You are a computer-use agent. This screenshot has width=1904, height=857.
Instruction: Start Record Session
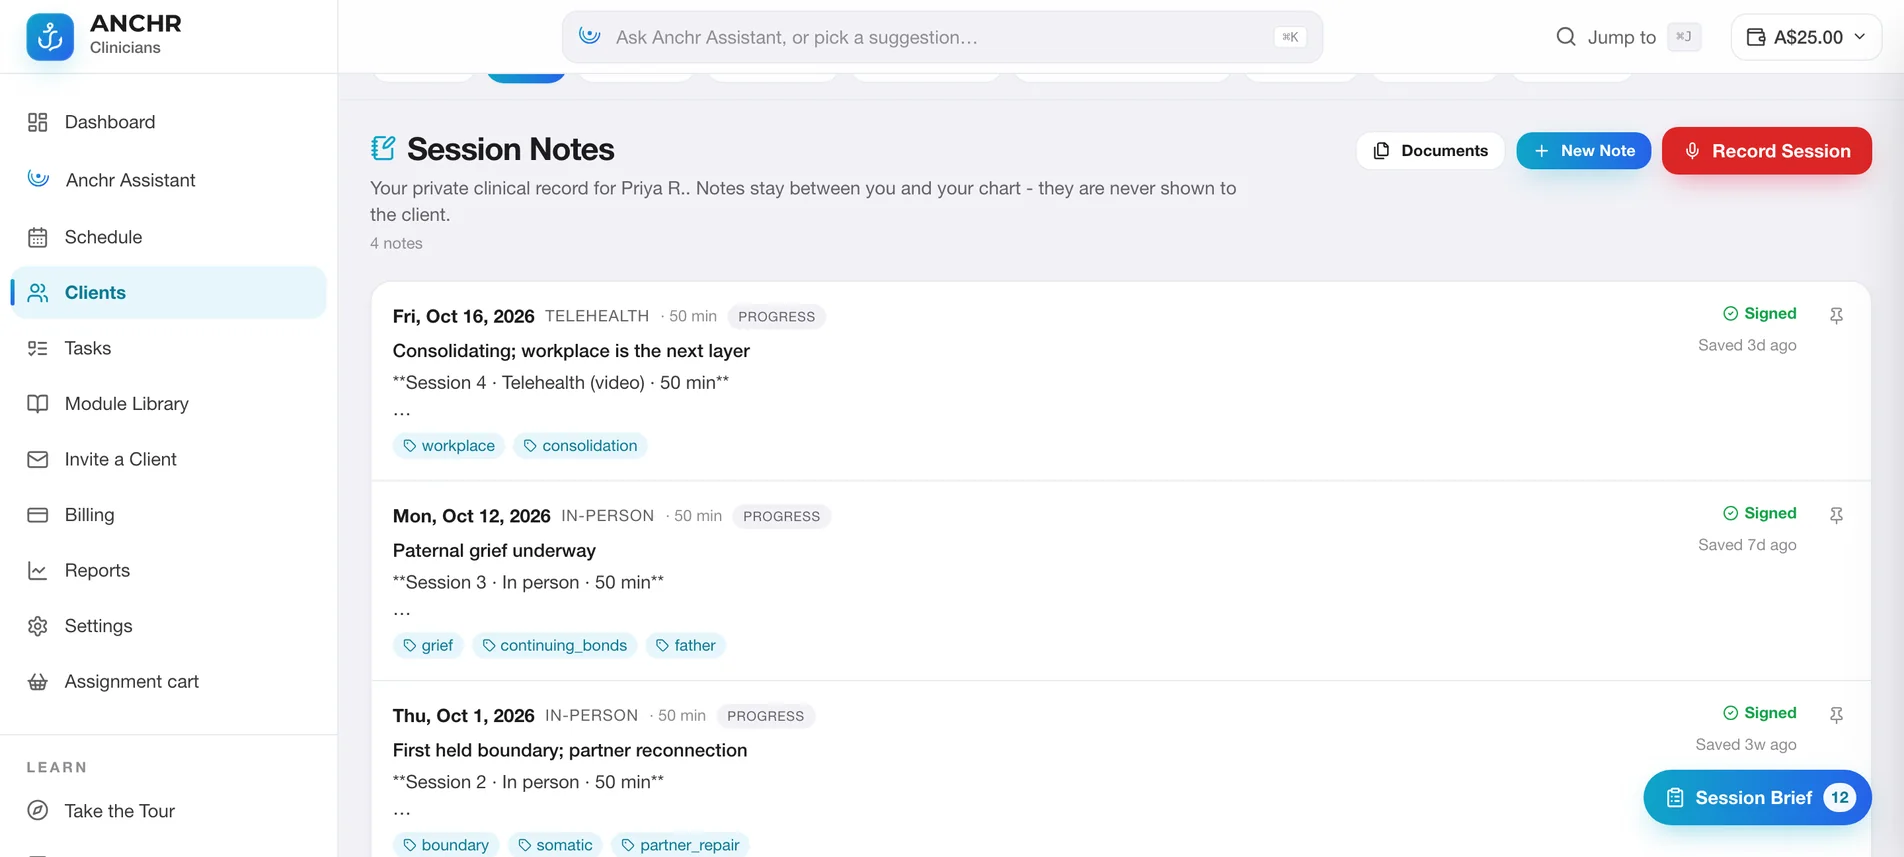coord(1767,151)
